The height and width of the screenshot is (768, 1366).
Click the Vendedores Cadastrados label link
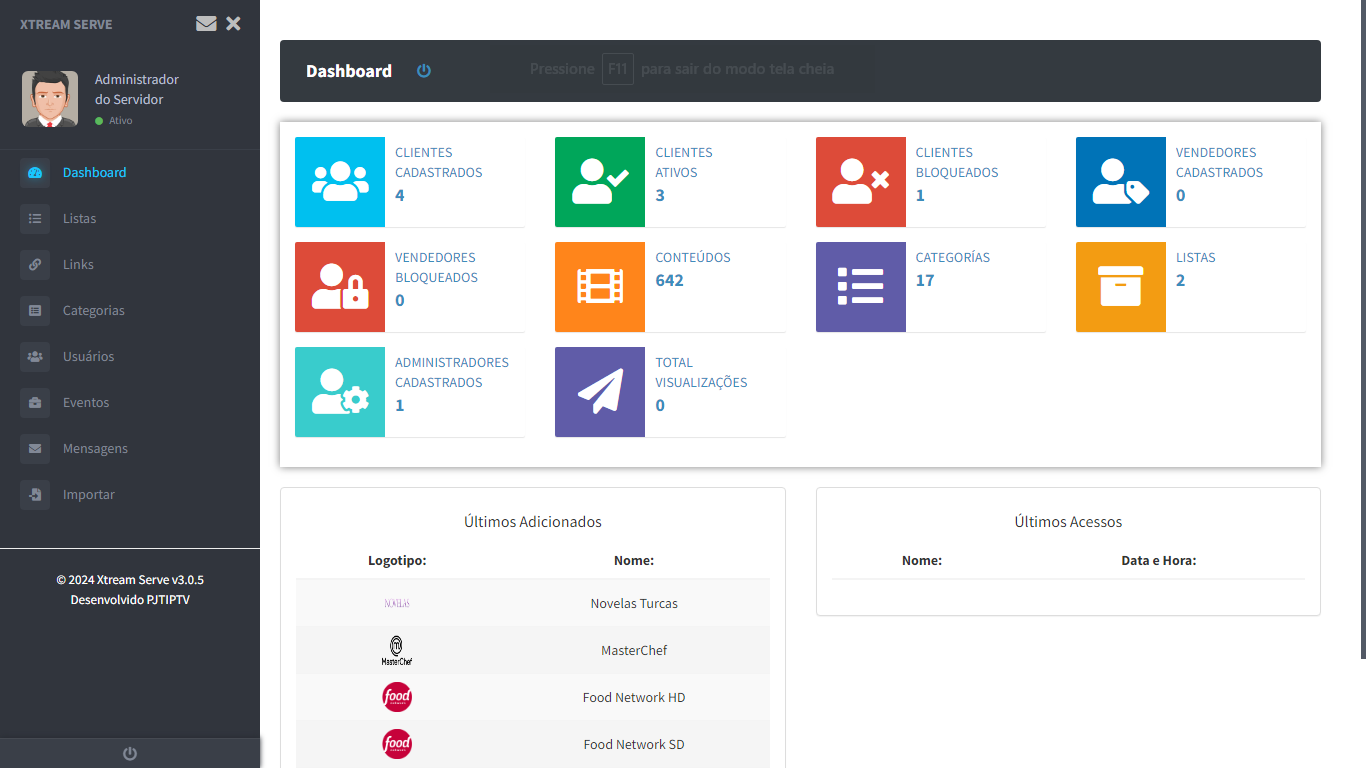[1218, 162]
